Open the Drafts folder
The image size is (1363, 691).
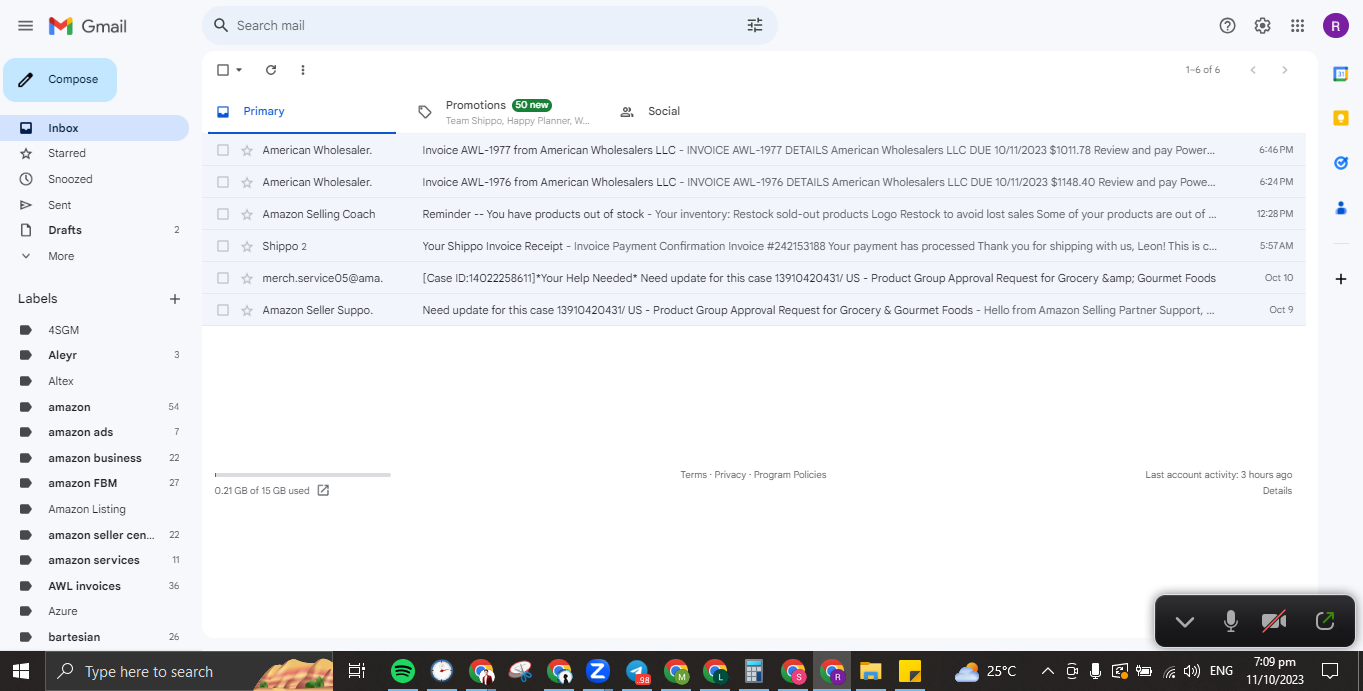94,230
